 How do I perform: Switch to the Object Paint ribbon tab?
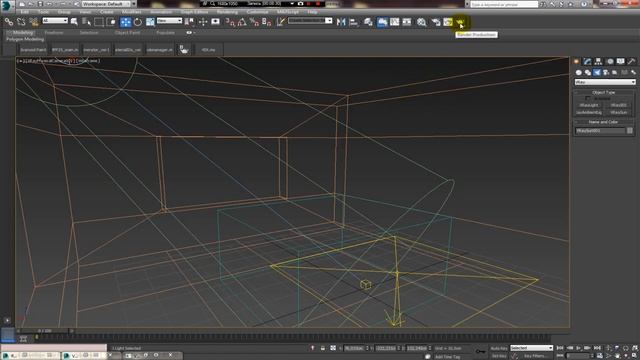[x=127, y=33]
